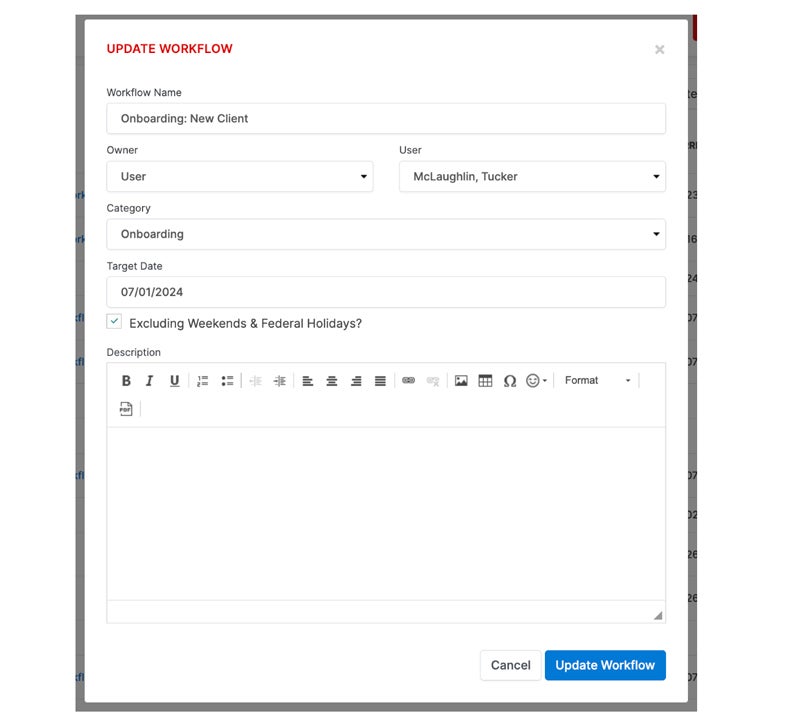Open the Owner dropdown
Viewport: 800px width, 725px height.
[x=239, y=177]
